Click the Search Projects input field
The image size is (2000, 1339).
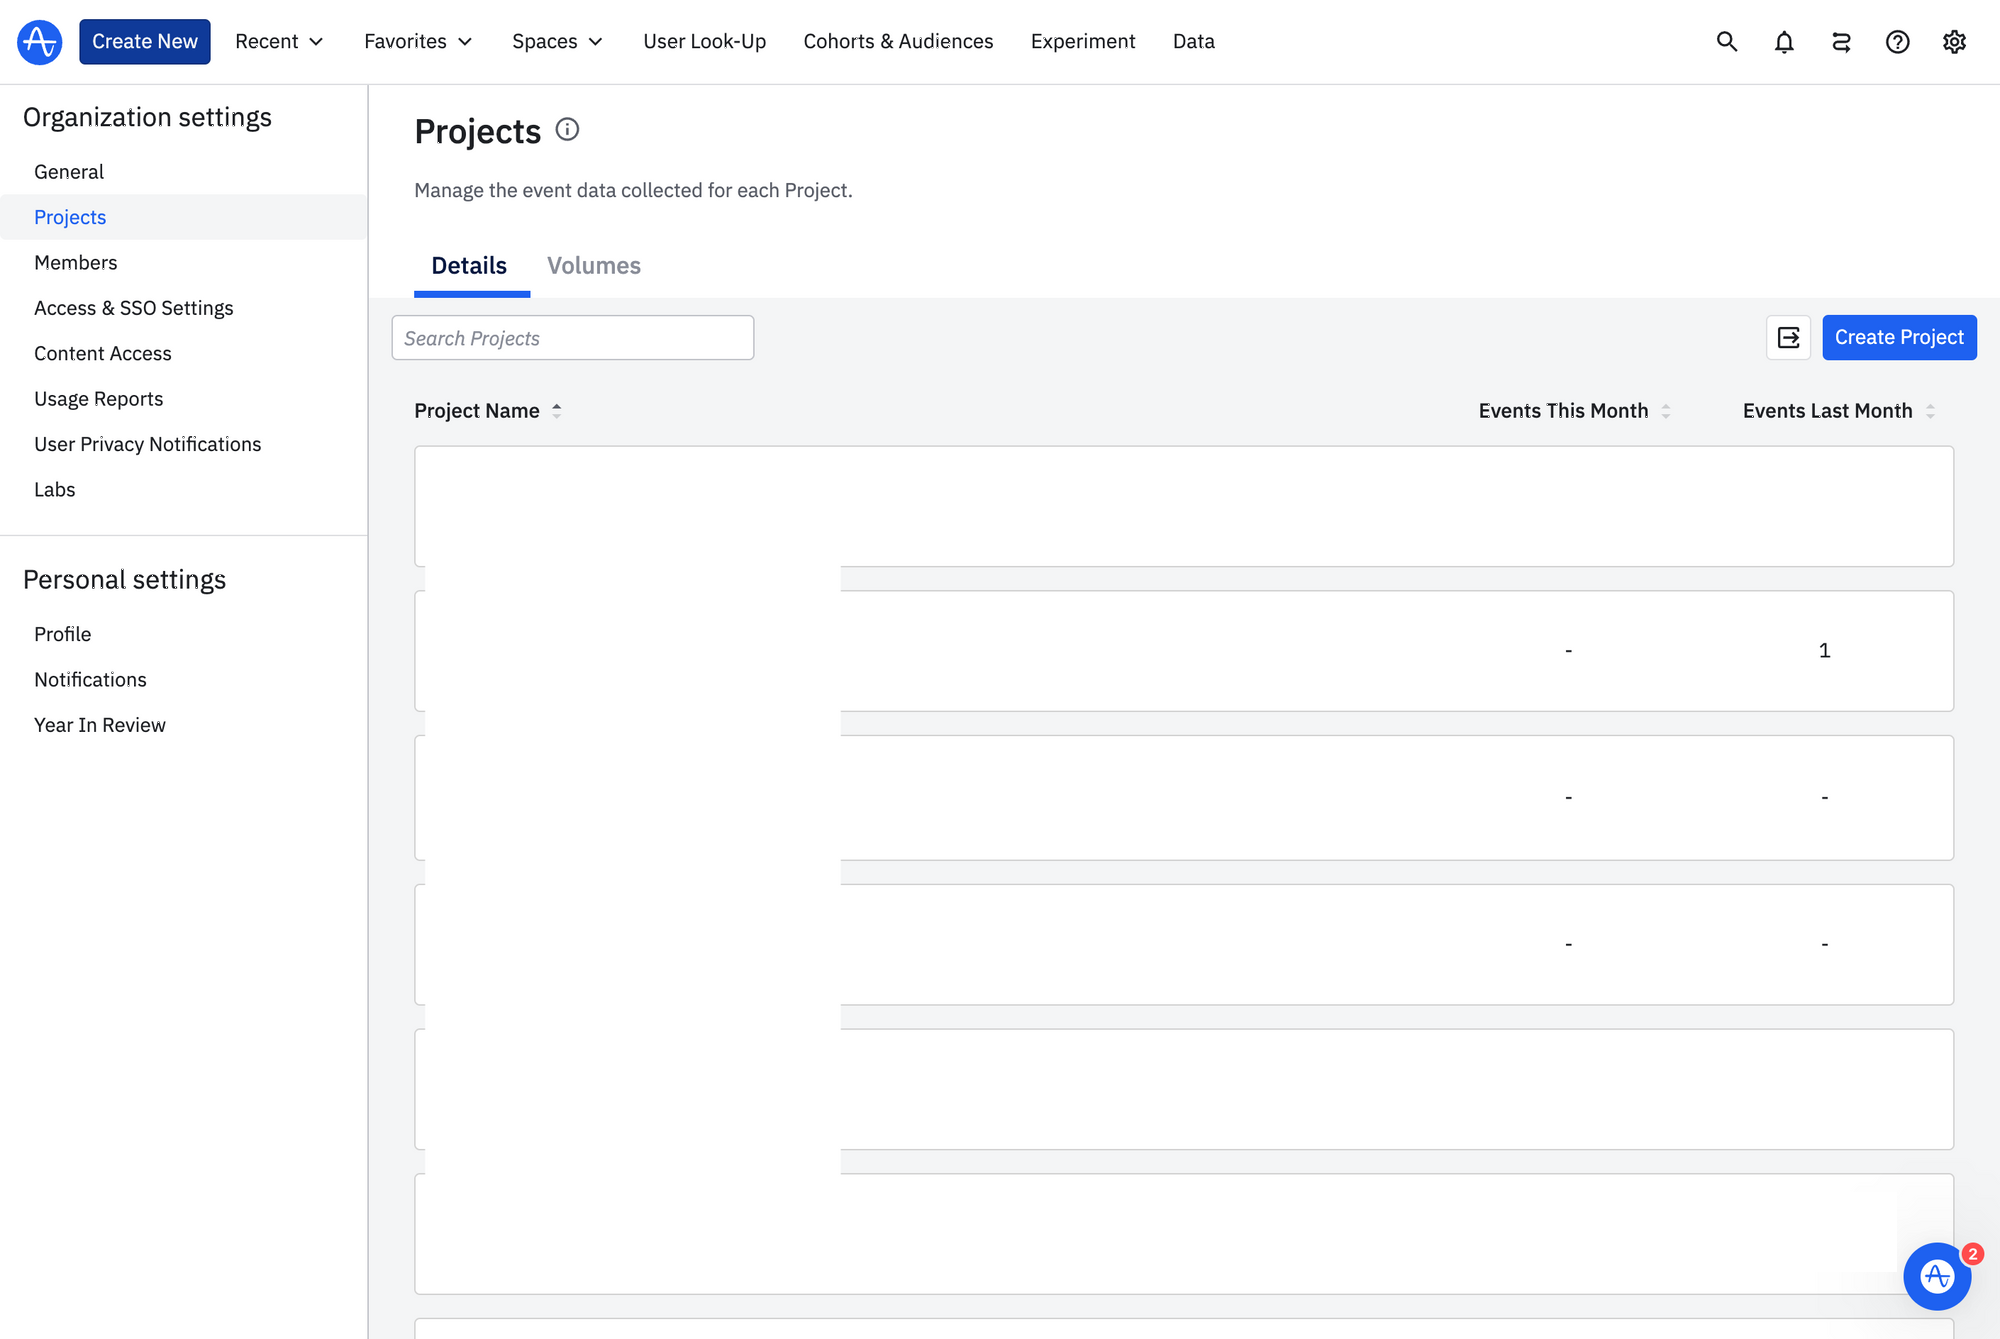point(572,338)
